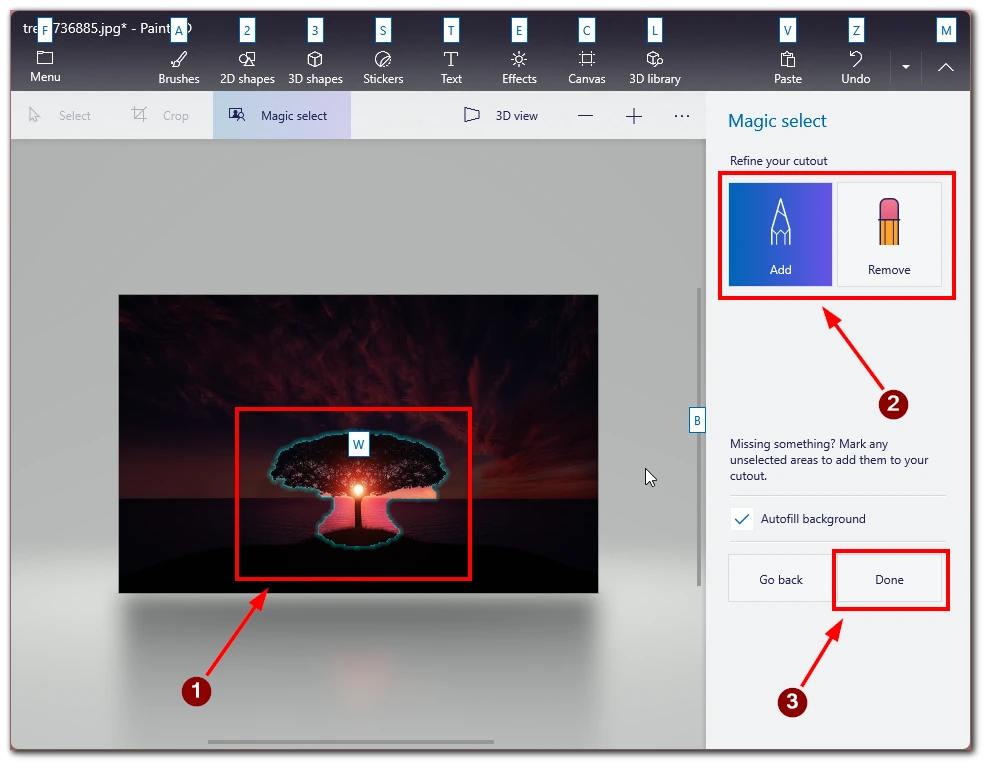
Task: Collapse the ribbon with the chevron
Action: (x=945, y=67)
